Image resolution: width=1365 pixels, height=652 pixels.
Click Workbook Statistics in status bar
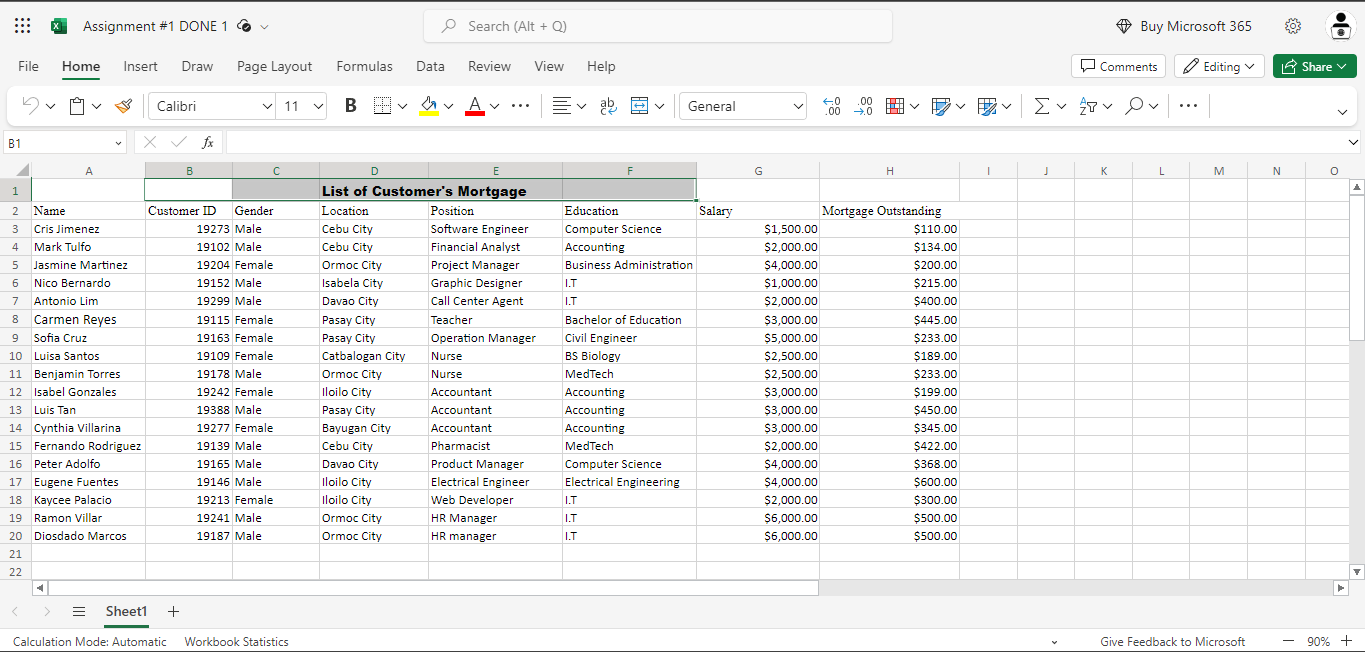click(x=236, y=642)
